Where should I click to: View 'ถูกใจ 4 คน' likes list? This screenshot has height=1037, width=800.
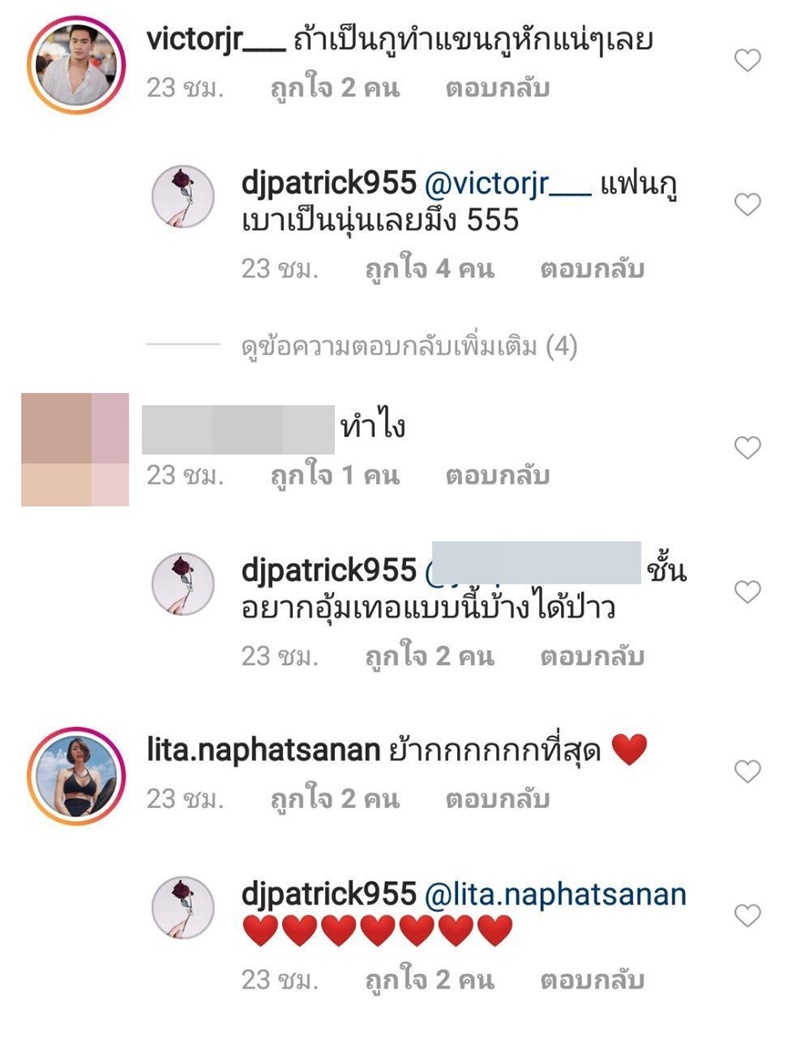tap(430, 269)
